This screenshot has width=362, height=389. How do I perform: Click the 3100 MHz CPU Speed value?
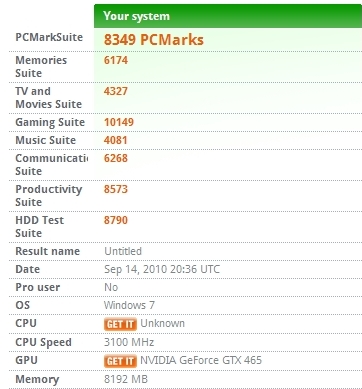coord(129,342)
